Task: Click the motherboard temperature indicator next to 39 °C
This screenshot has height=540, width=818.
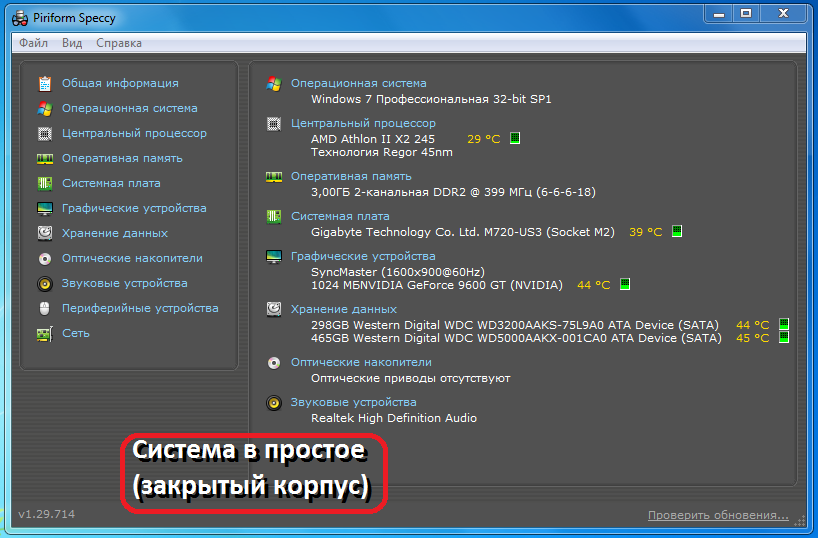Action: click(x=677, y=231)
